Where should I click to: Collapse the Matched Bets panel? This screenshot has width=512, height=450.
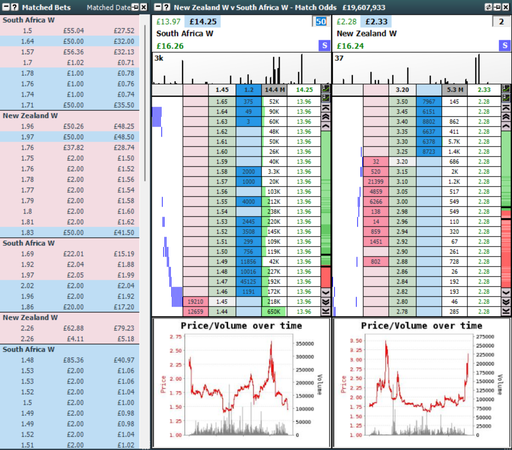(6, 7)
